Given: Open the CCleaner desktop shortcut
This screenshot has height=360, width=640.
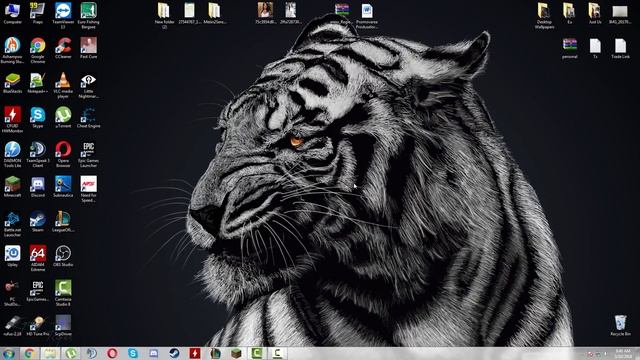Looking at the screenshot, I should [63, 48].
